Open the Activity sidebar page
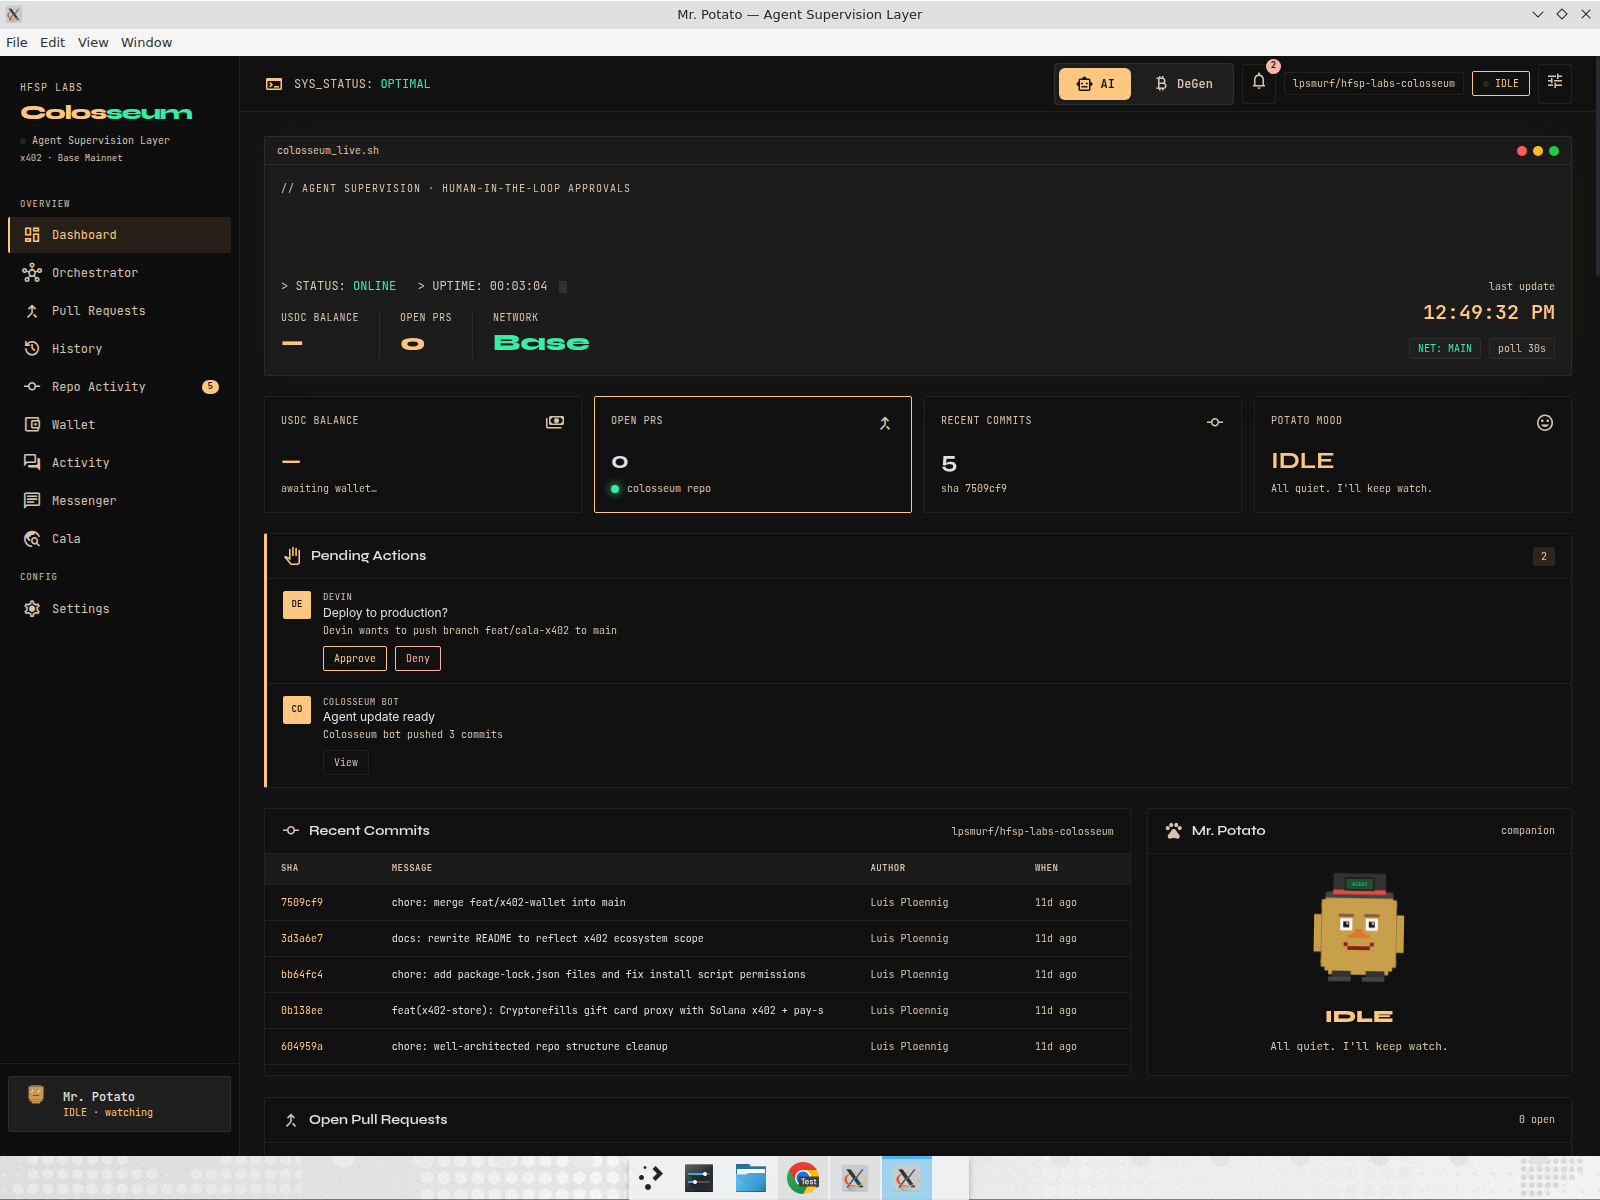Viewport: 1600px width, 1200px height. click(120, 463)
